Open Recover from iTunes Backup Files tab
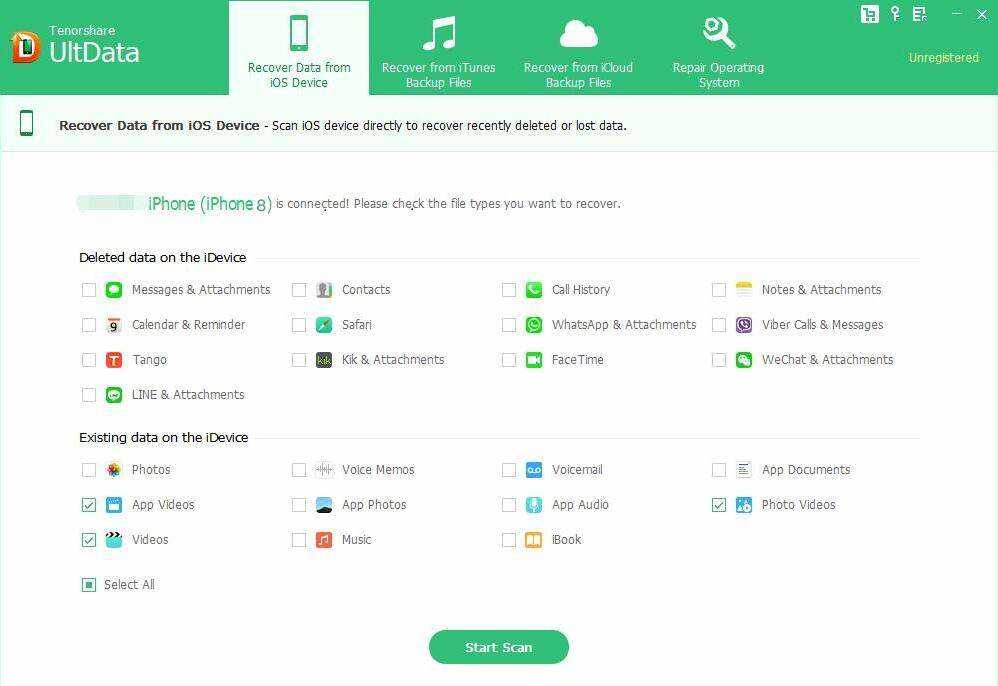The image size is (998, 686). pos(439,48)
